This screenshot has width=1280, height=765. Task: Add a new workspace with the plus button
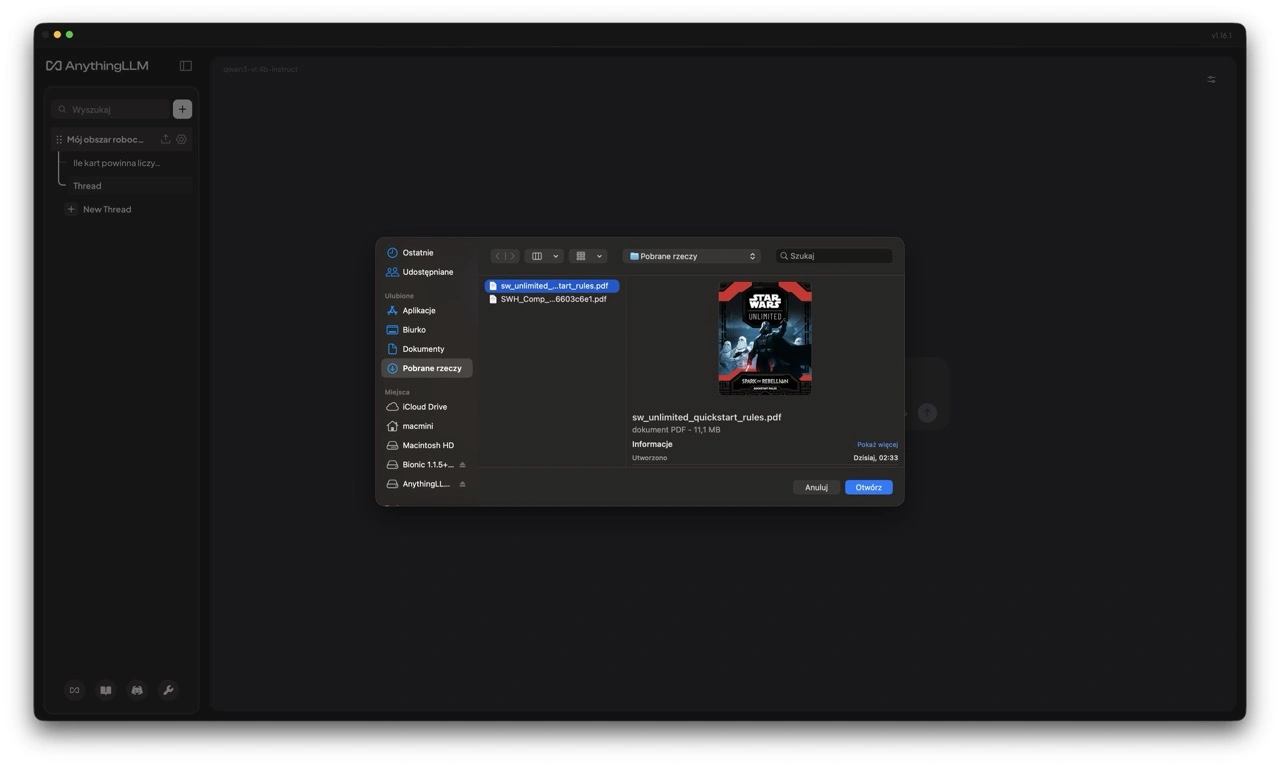point(182,109)
